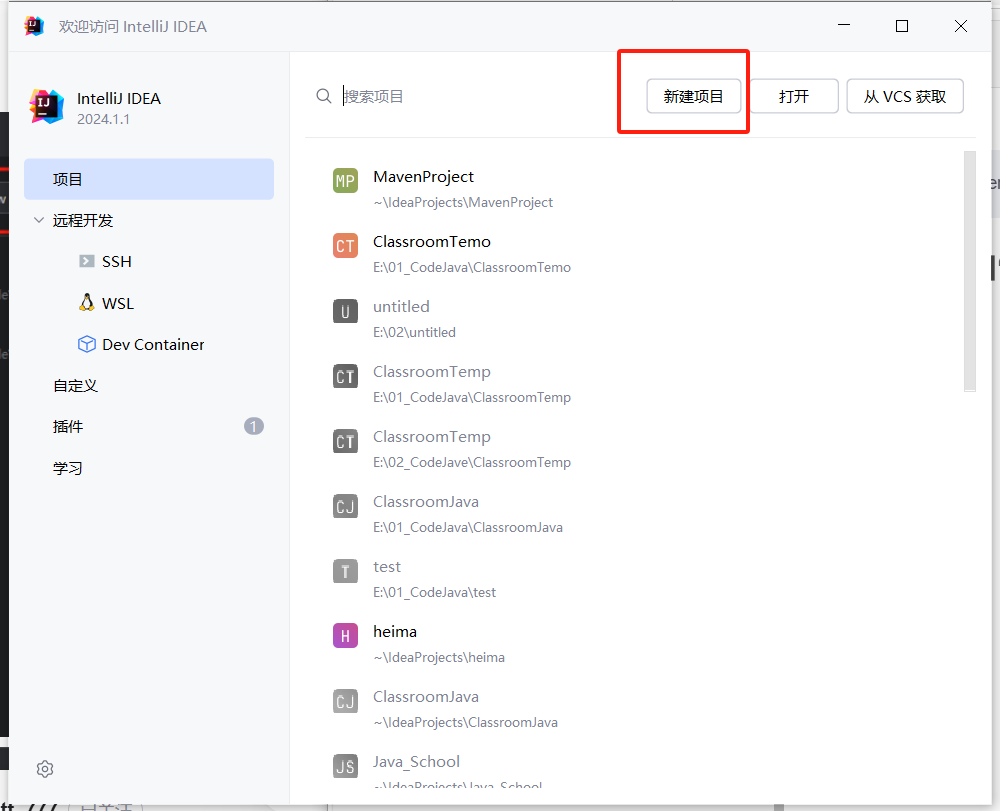Switch to the 插件 tab
Screen dimensions: 1000x811
point(68,427)
